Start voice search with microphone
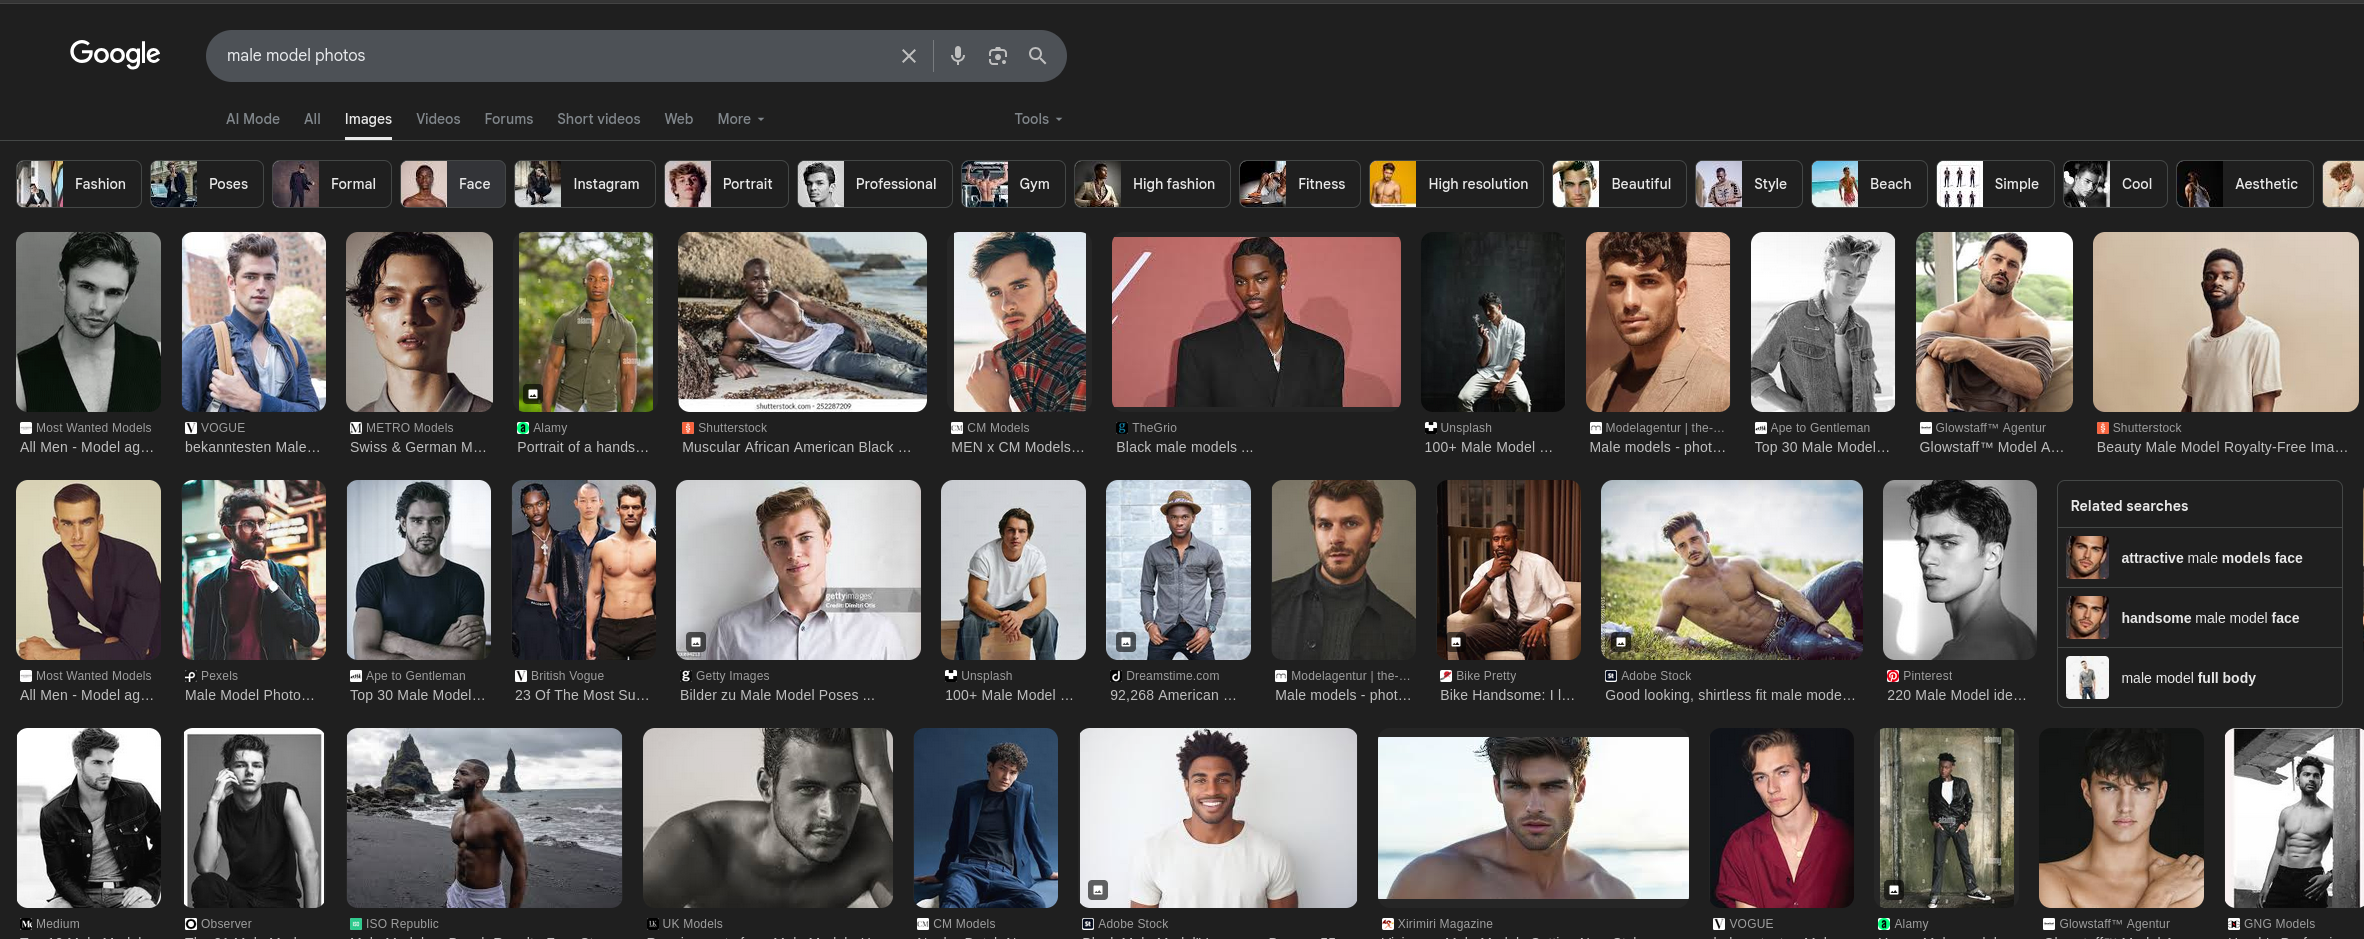This screenshot has height=939, width=2364. coord(957,56)
